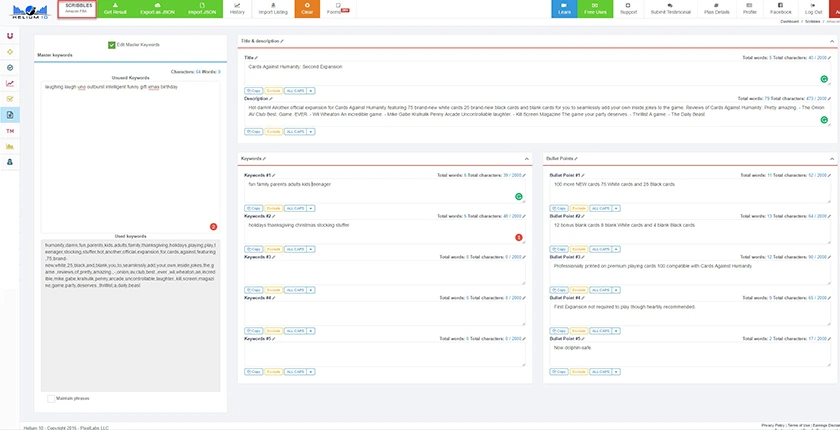Open ALL CAPS dropdown arrow under Keywords #1
This screenshot has height=430, width=840.
[x=311, y=208]
